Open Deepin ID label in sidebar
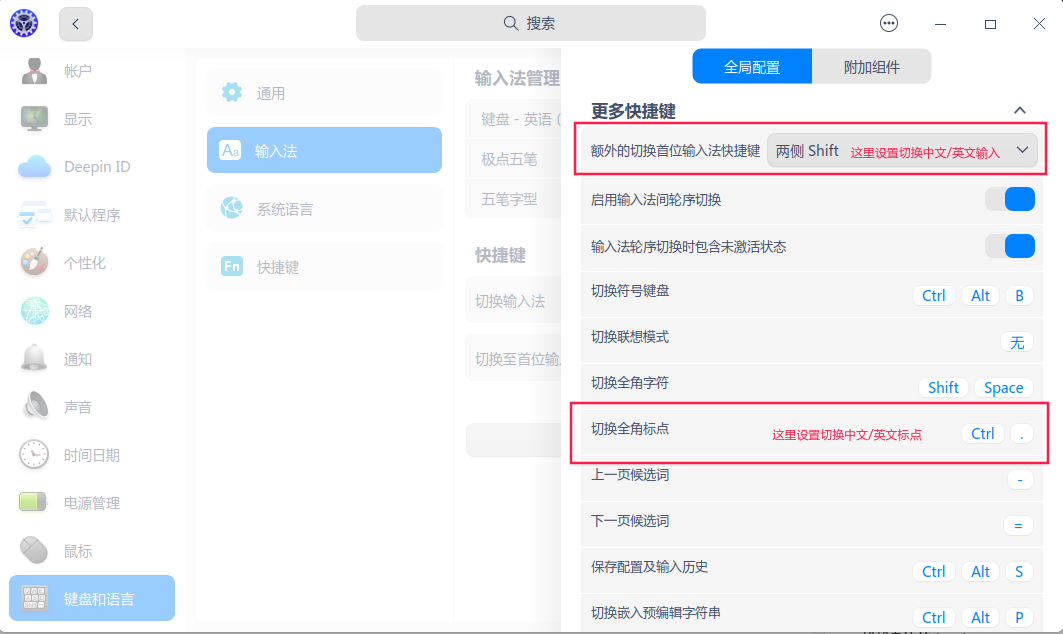 97,167
